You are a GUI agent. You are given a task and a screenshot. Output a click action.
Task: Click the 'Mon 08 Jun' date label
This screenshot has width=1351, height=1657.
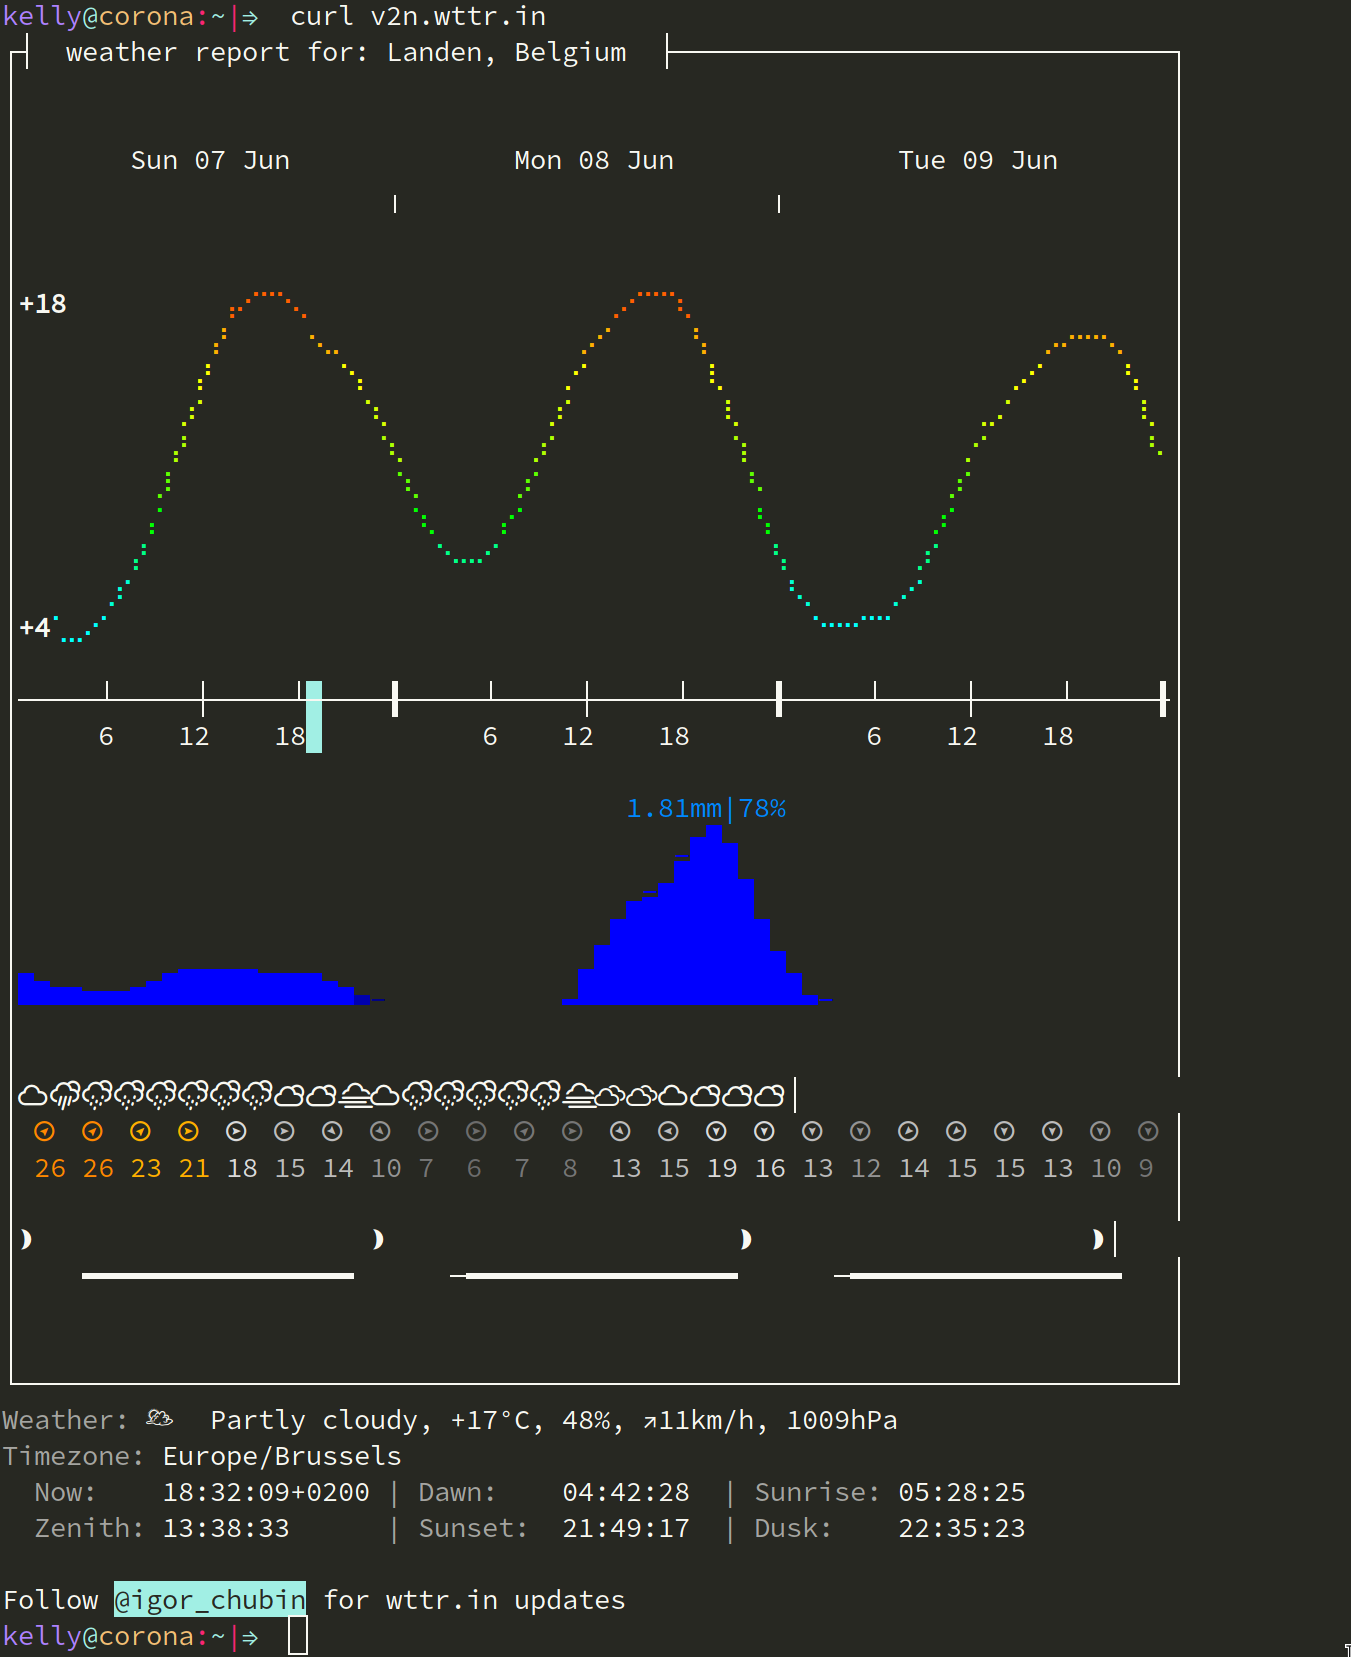point(594,160)
